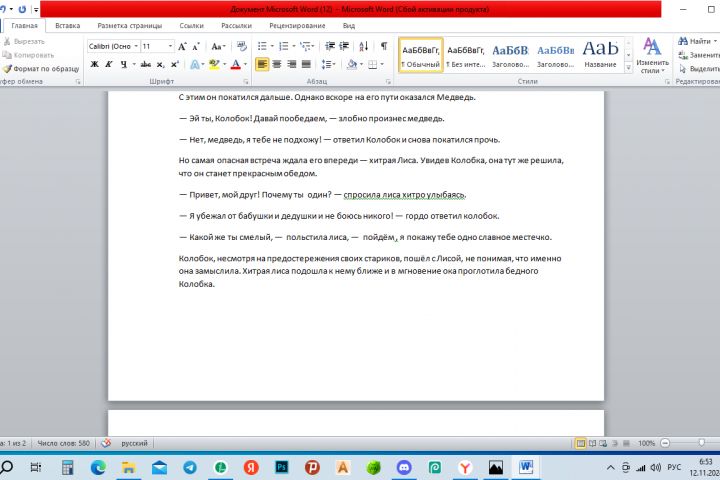The height and width of the screenshot is (480, 720).
Task: Toggle paragraph marks ¶ display
Action: pos(384,46)
